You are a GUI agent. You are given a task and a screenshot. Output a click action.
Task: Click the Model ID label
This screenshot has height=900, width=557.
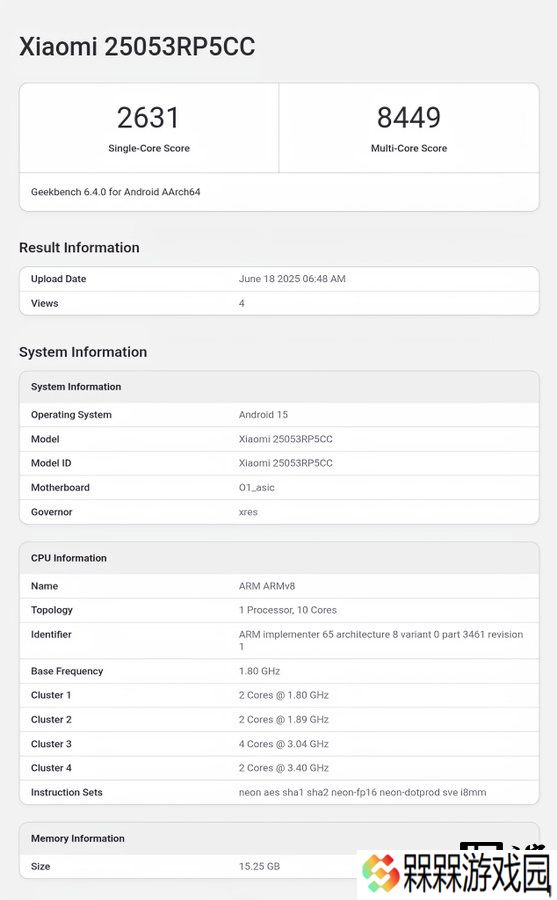51,463
